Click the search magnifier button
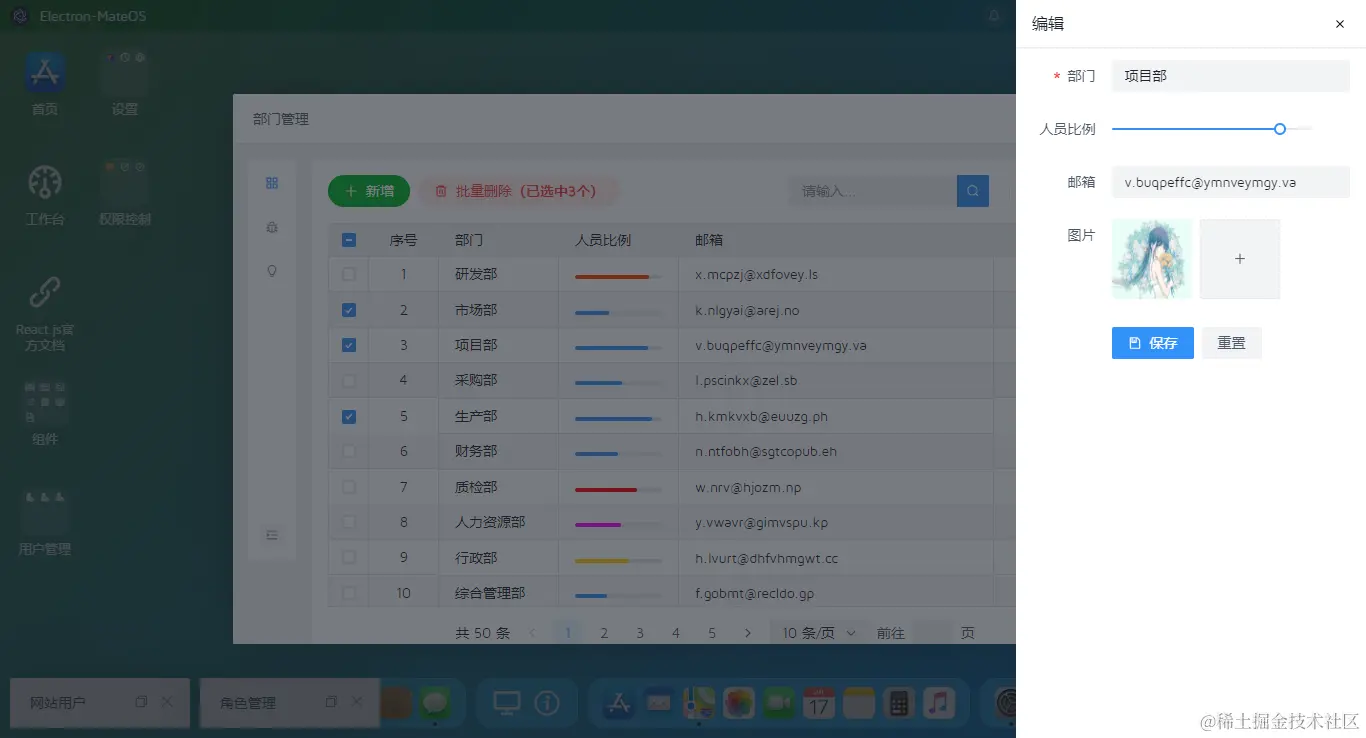This screenshot has width=1366, height=738. pos(972,190)
